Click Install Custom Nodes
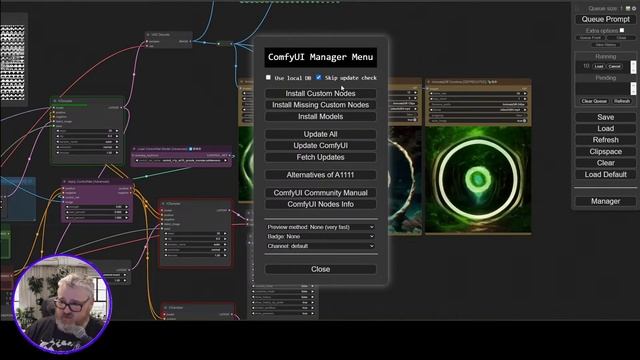 coord(320,93)
